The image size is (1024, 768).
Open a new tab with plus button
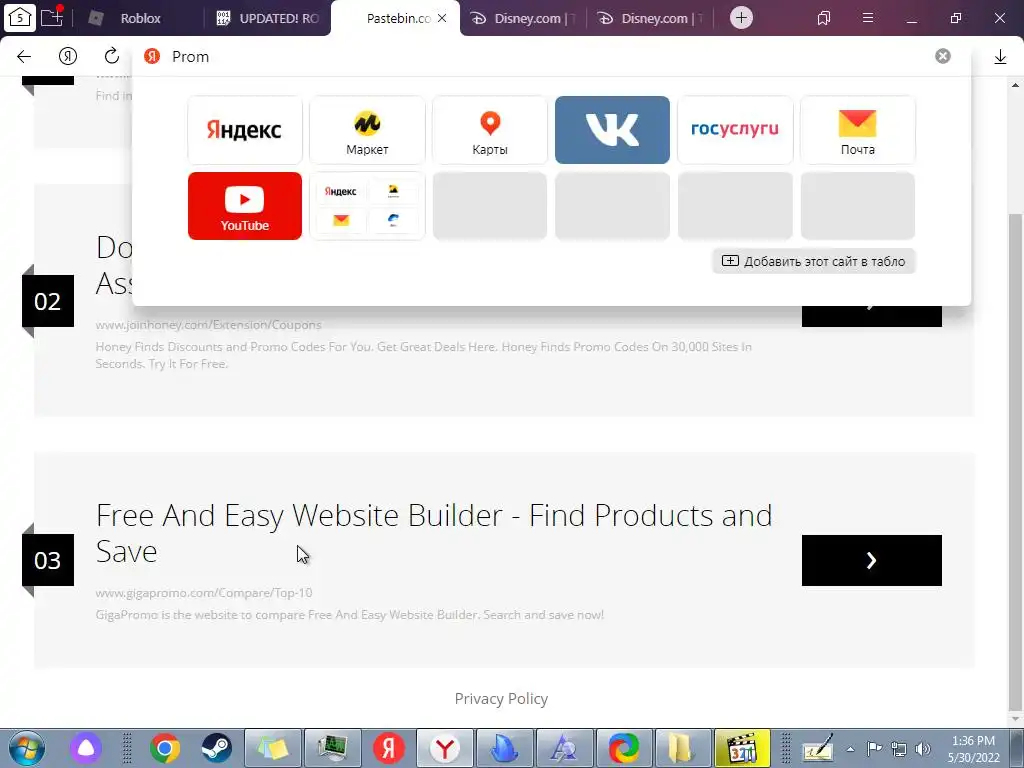click(x=741, y=18)
